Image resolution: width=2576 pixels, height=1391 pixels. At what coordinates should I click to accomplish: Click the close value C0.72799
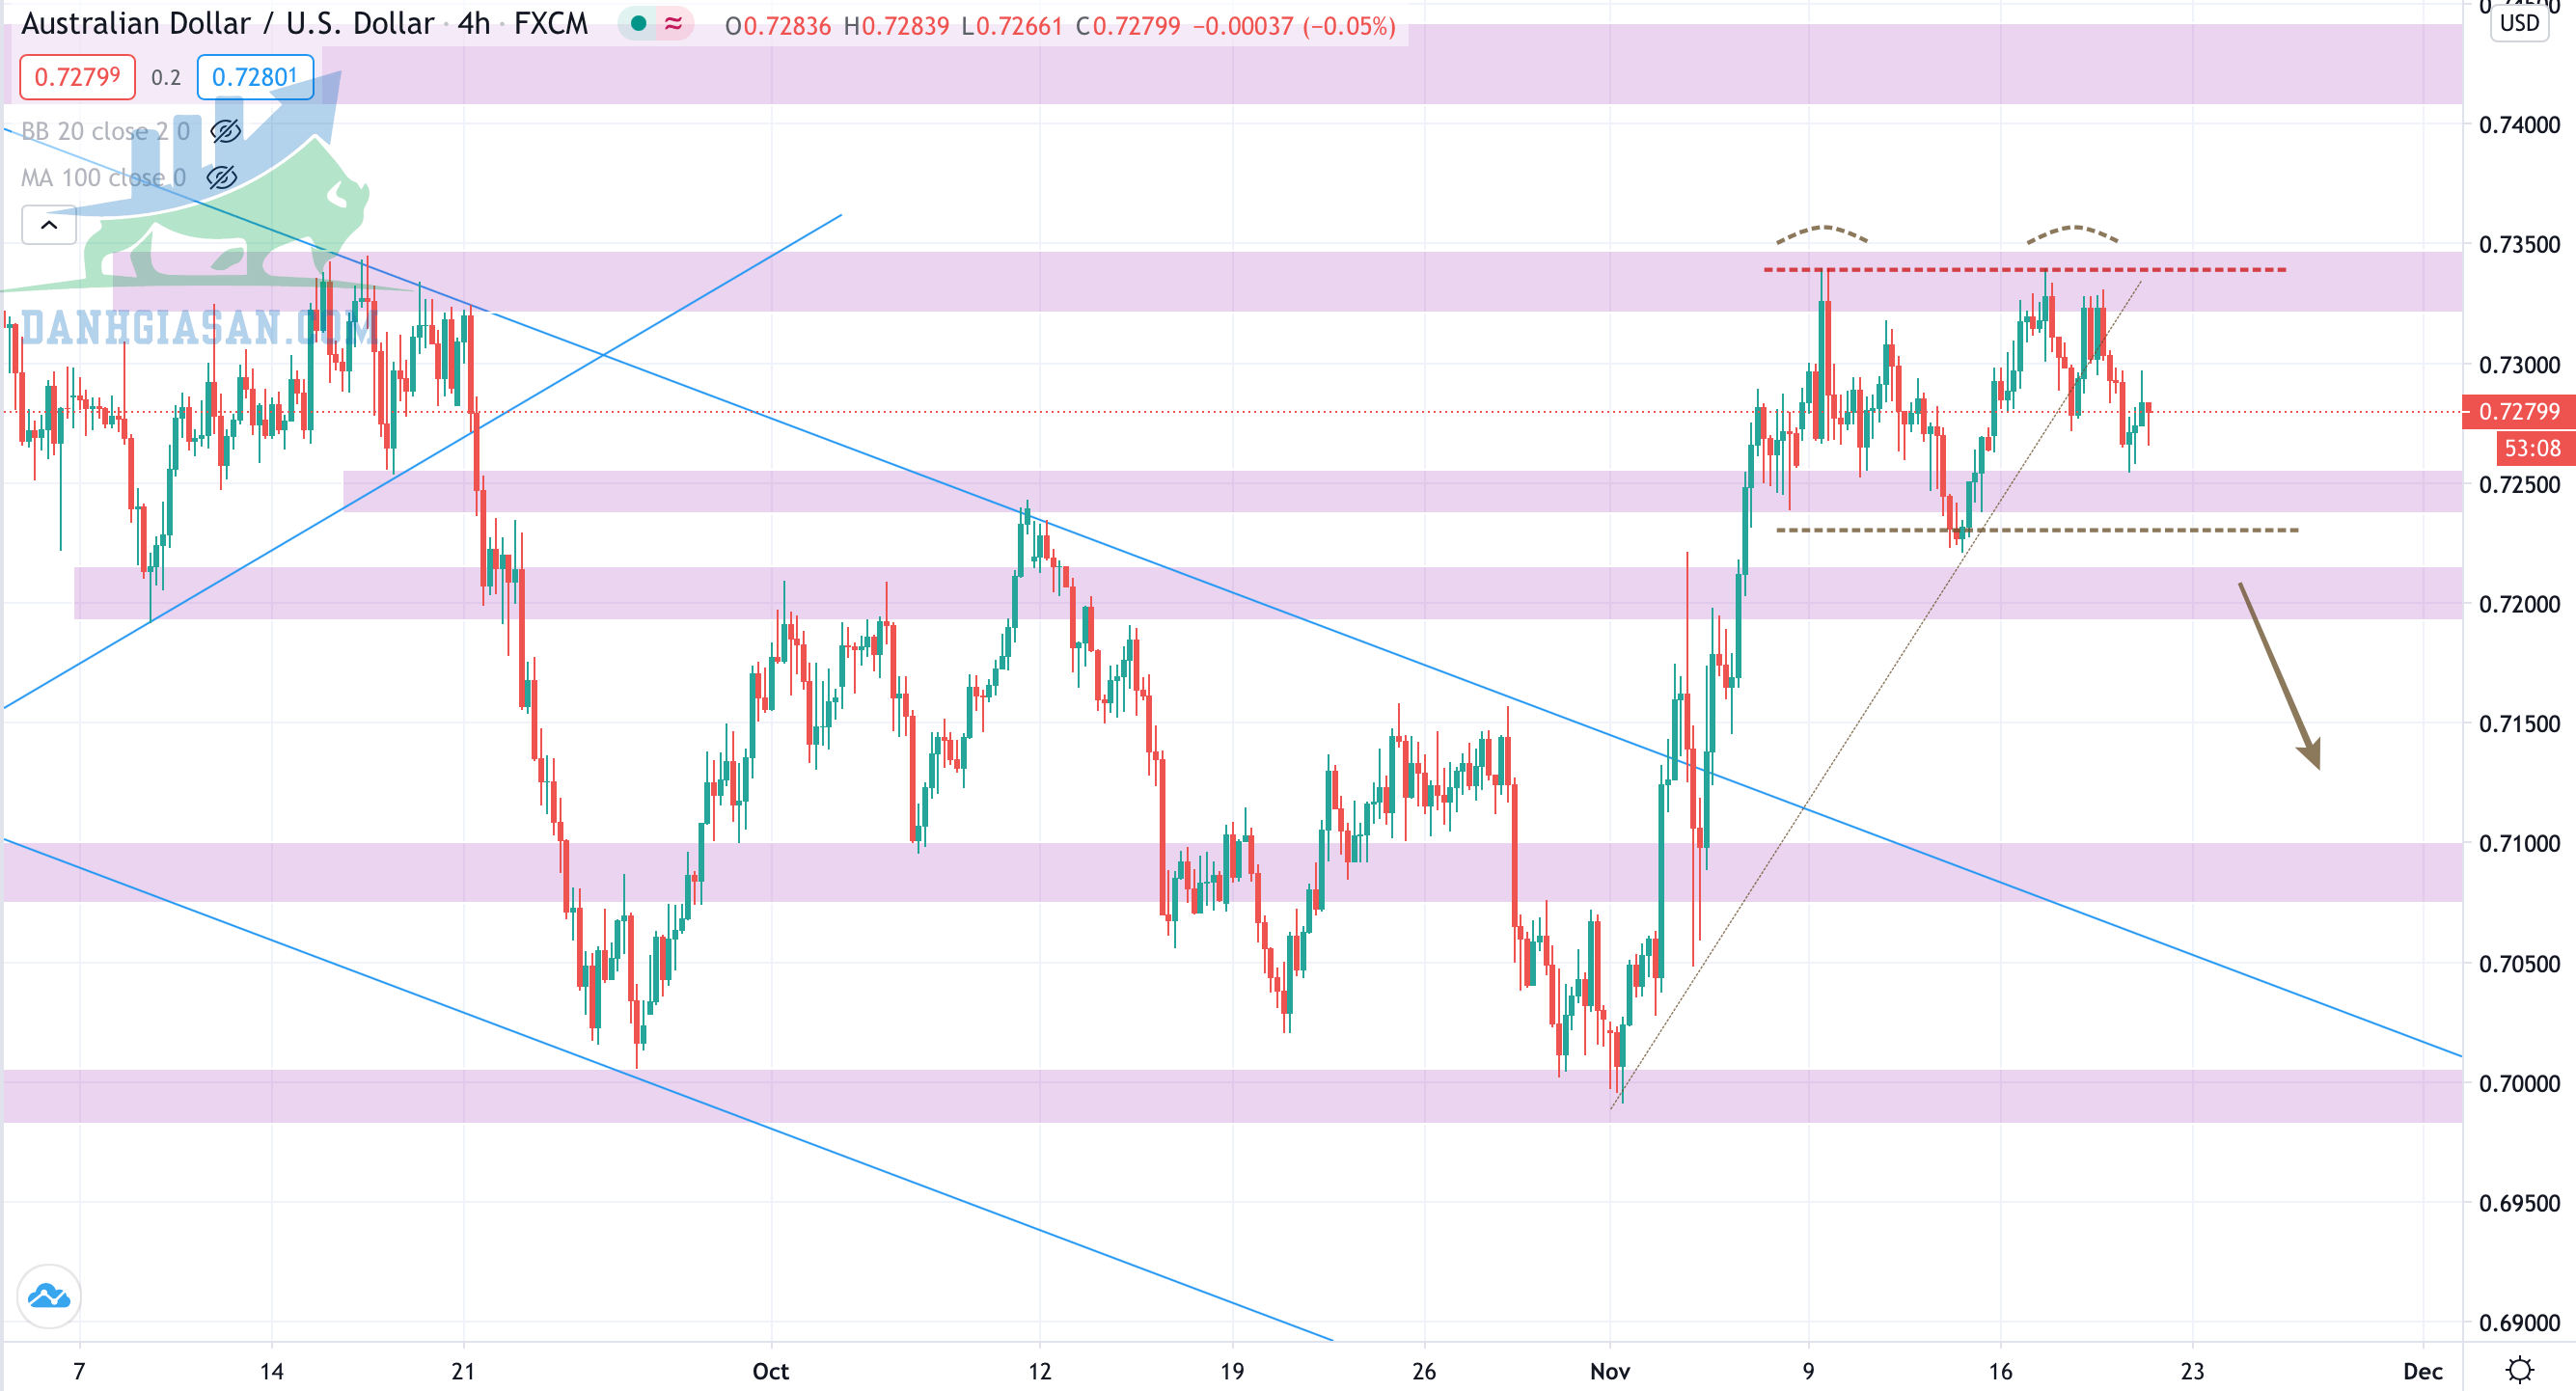pos(1128,26)
